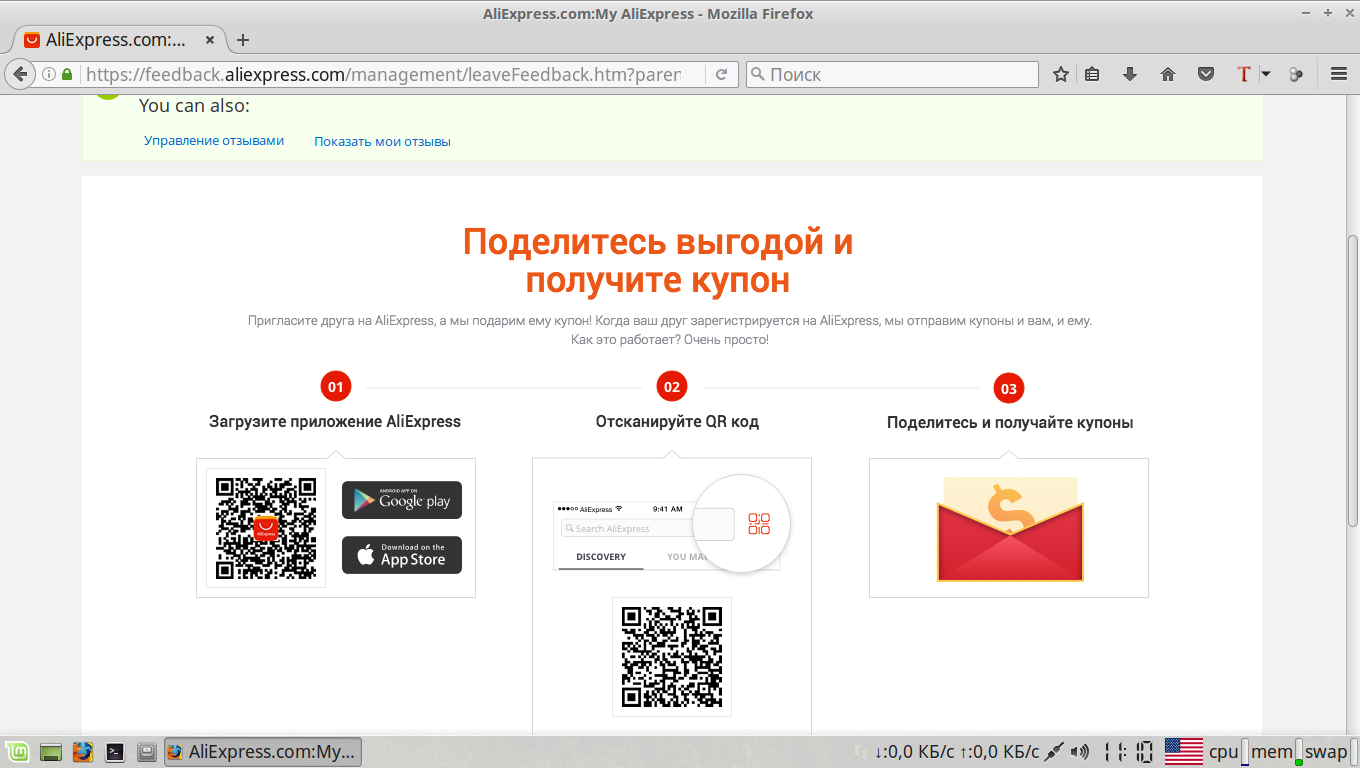Image resolution: width=1360 pixels, height=768 pixels.
Task: Click the QR code under the scan illustration
Action: click(672, 657)
